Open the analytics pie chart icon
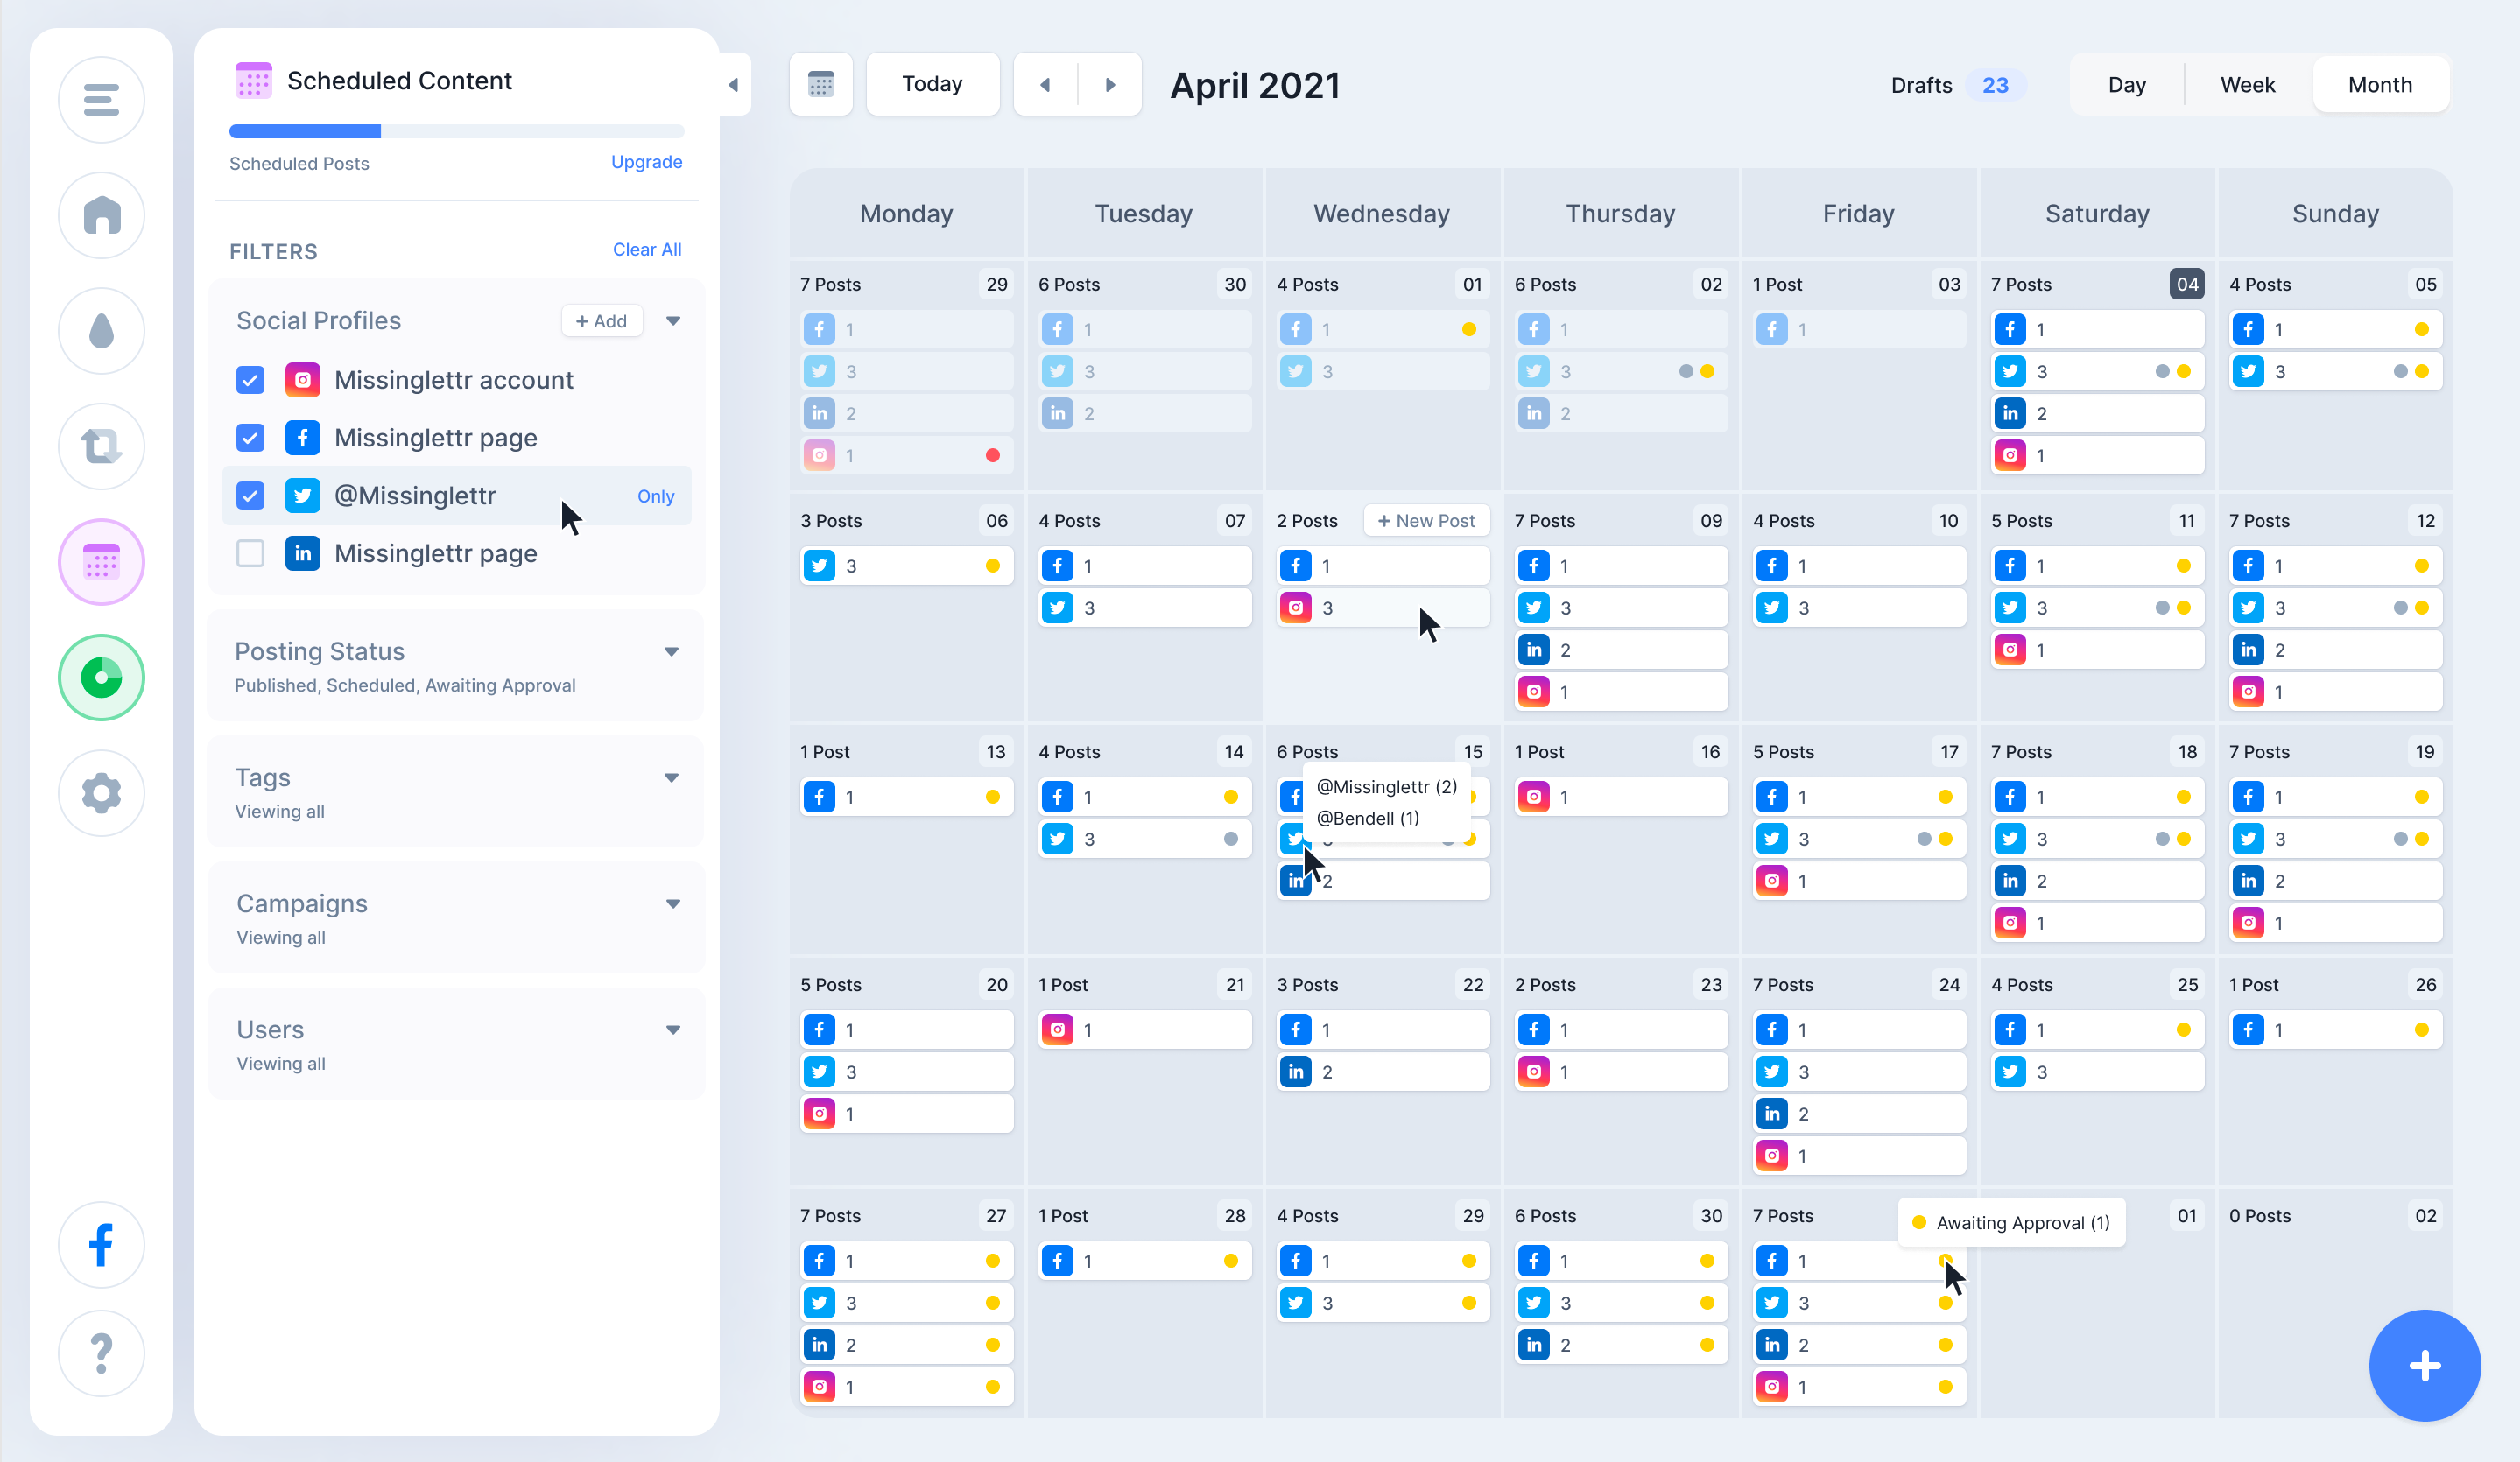The height and width of the screenshot is (1462, 2520). tap(101, 677)
